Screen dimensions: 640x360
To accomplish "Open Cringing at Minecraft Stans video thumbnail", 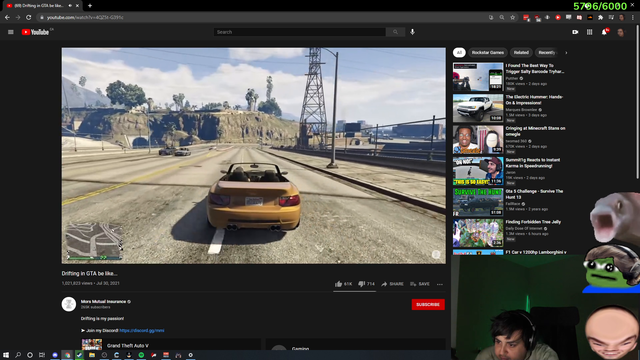I will (478, 140).
